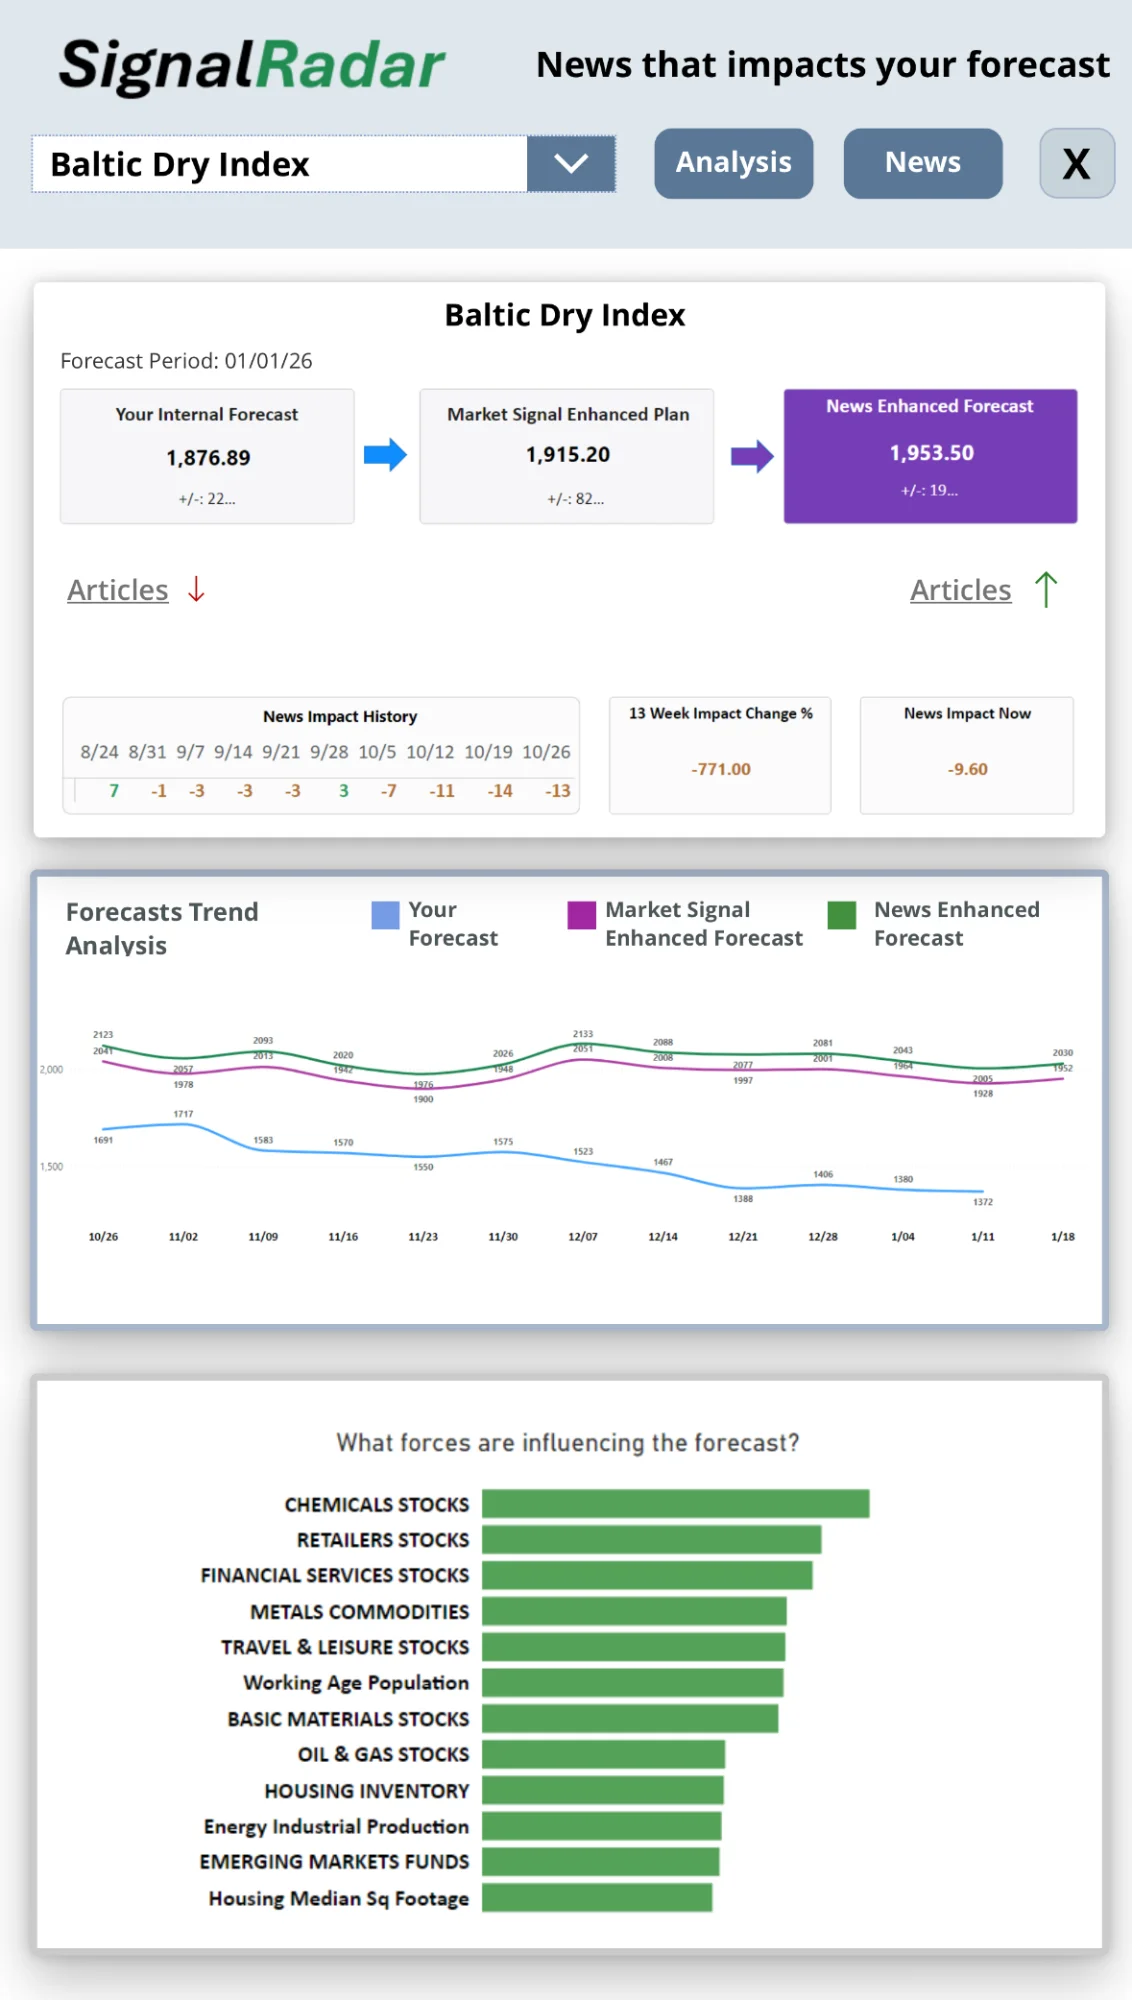Viewport: 1132px width, 2000px height.
Task: Expand the Baltic Dry Index dropdown chevron
Action: (571, 164)
